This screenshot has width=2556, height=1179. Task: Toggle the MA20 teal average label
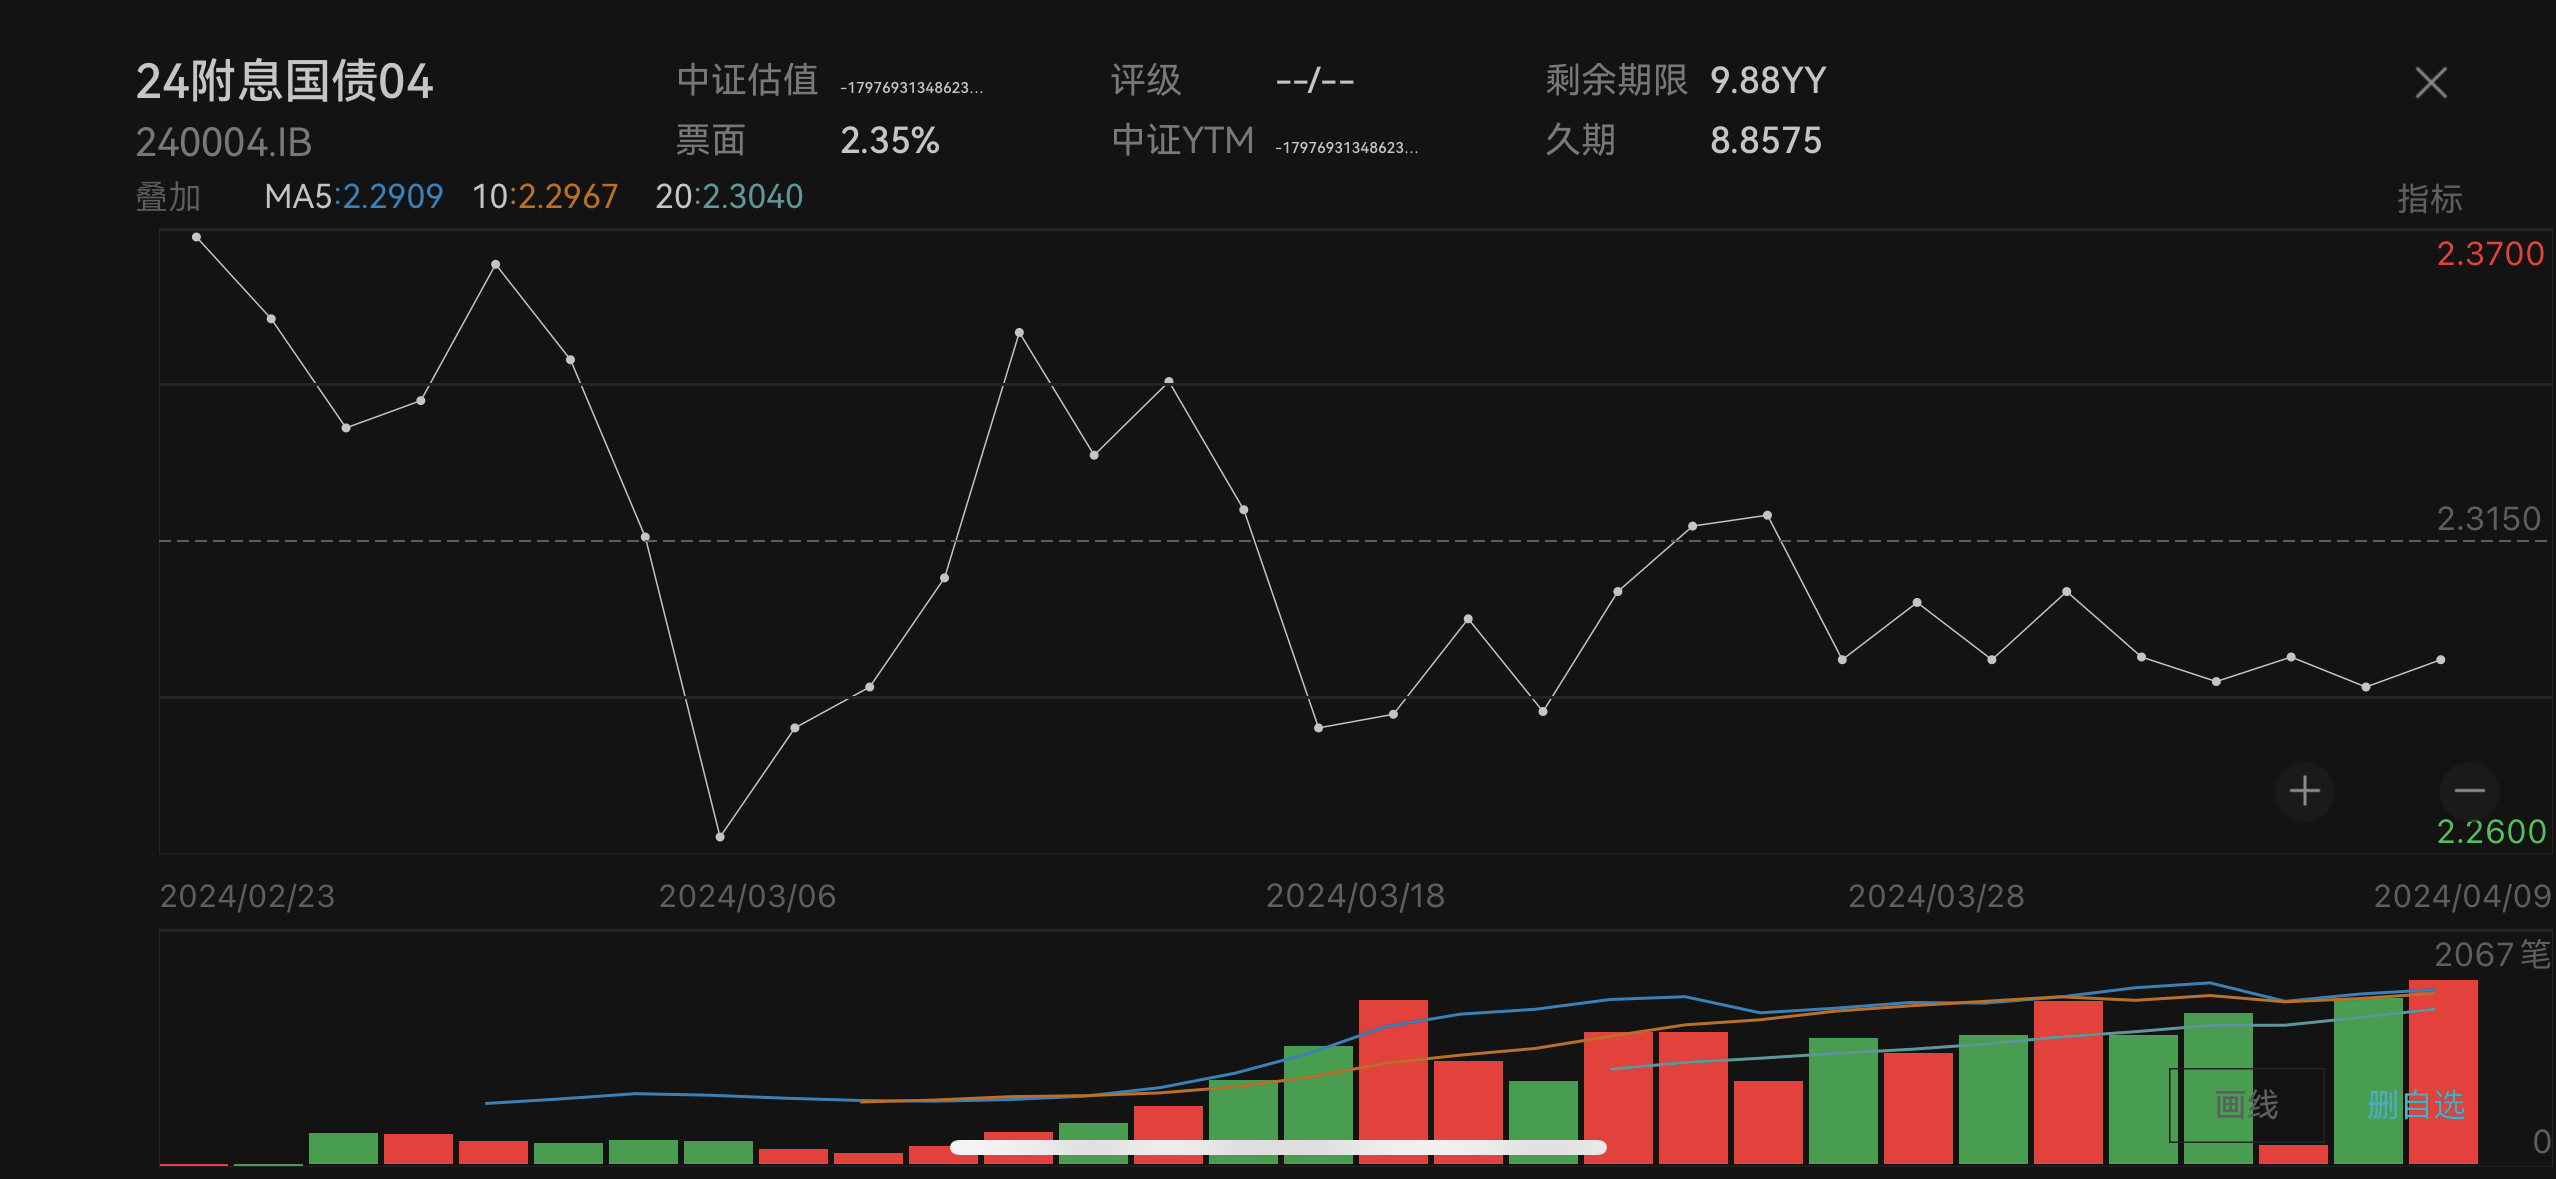pos(729,196)
